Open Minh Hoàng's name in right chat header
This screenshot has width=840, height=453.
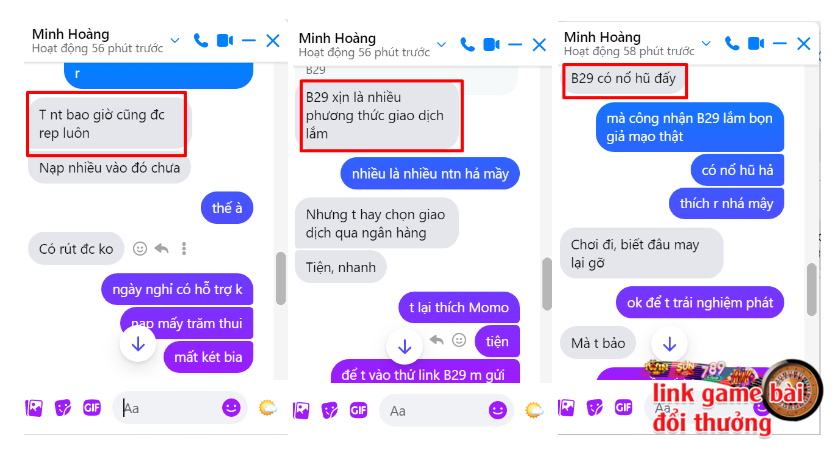pyautogui.click(x=602, y=37)
